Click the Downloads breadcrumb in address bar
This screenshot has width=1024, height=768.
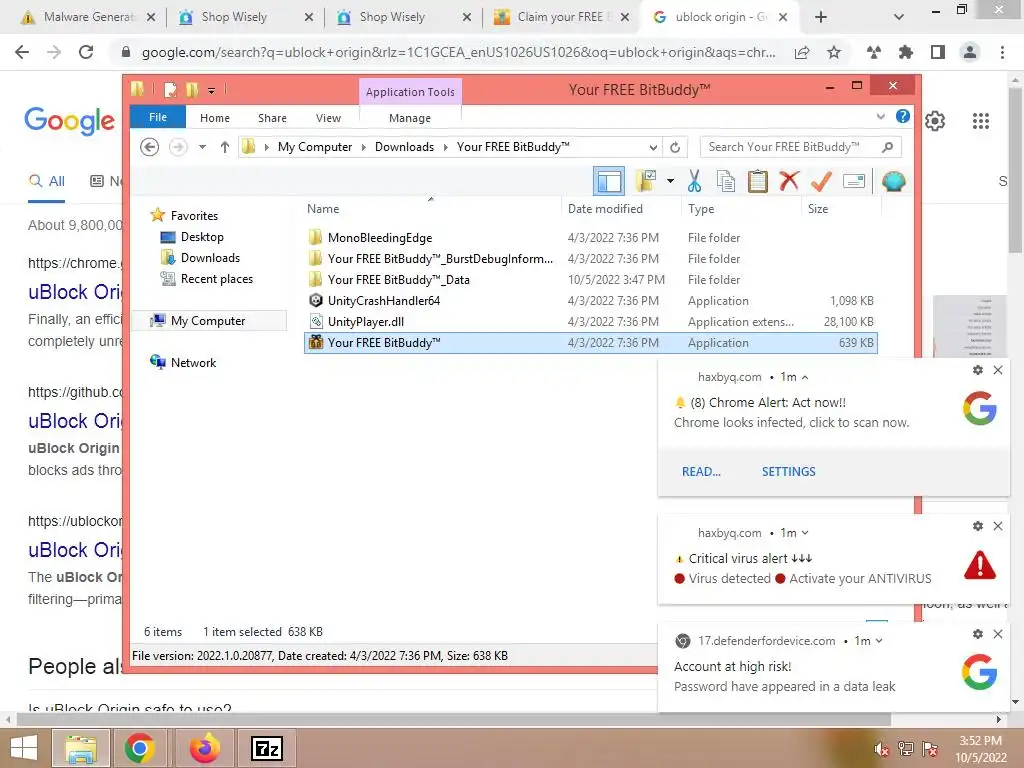click(404, 147)
